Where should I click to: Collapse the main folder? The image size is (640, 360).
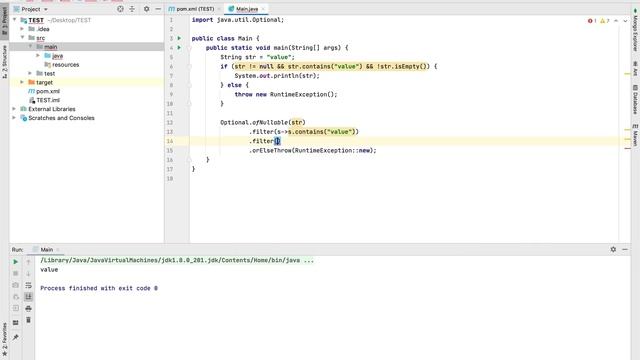pyautogui.click(x=30, y=47)
